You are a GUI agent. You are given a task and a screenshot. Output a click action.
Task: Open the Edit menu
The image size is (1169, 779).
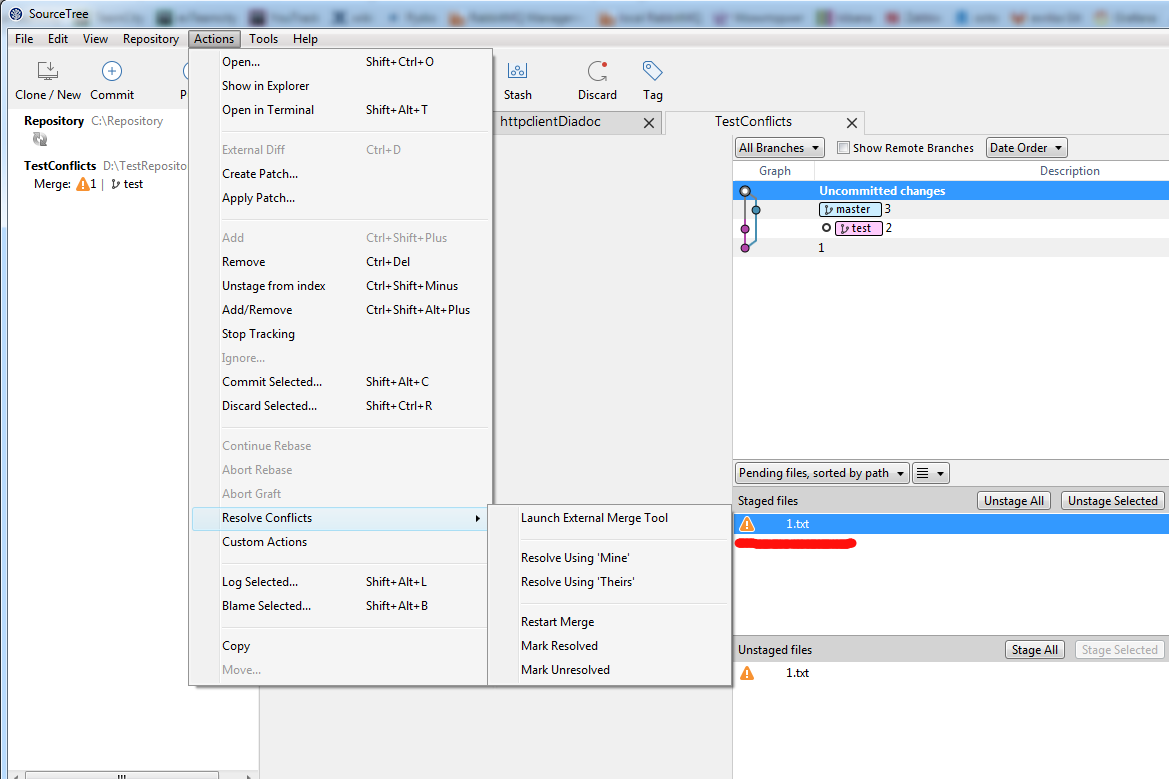[x=57, y=39]
